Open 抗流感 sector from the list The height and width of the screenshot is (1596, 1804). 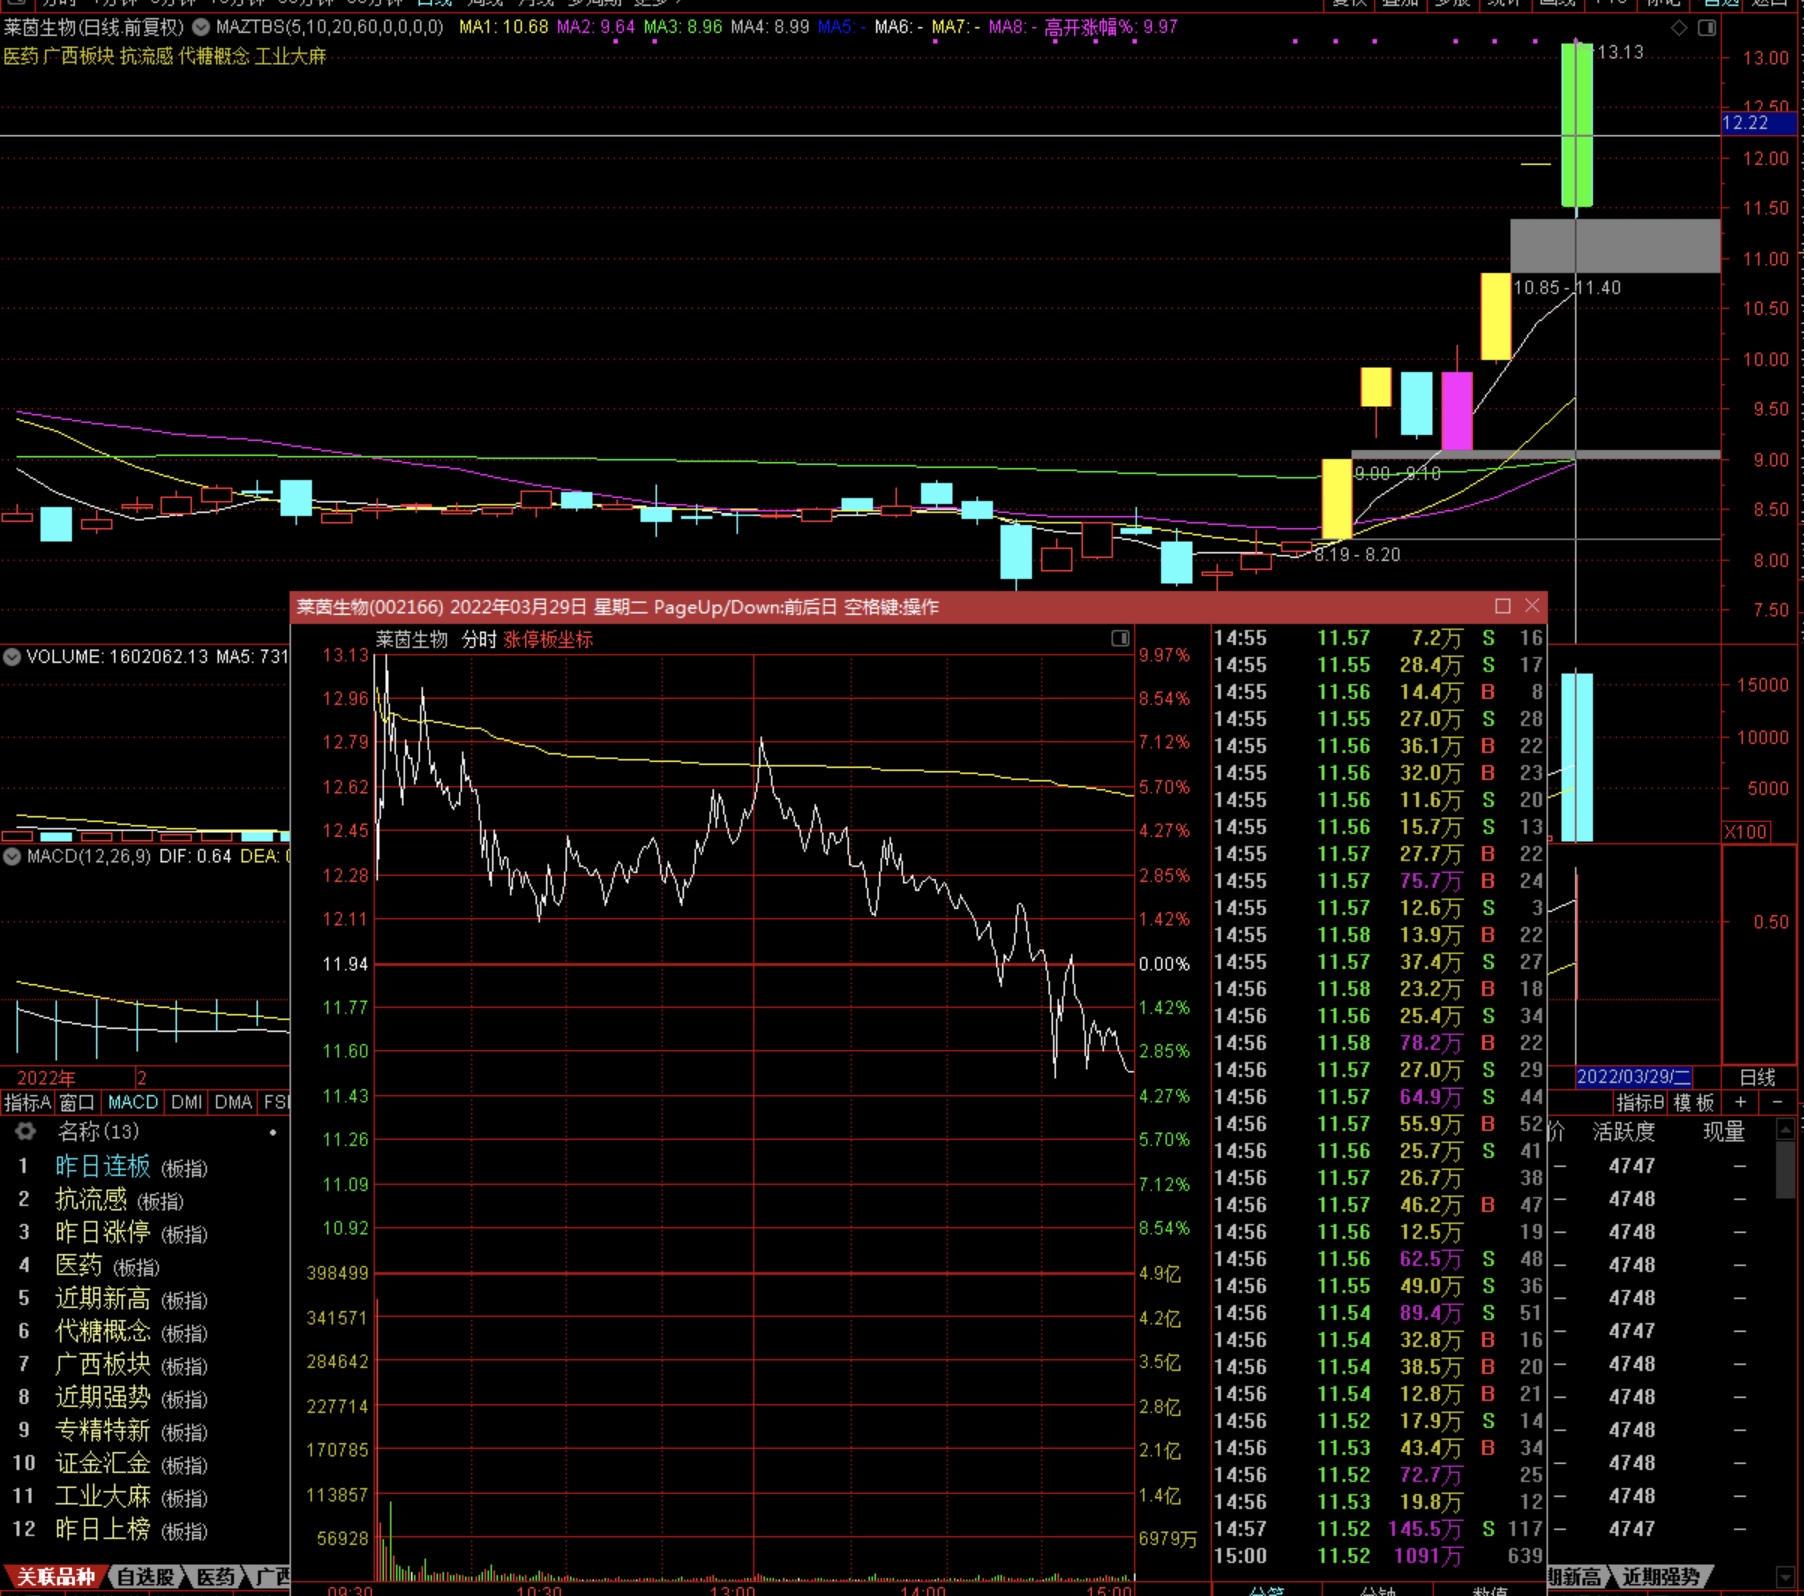(91, 1199)
